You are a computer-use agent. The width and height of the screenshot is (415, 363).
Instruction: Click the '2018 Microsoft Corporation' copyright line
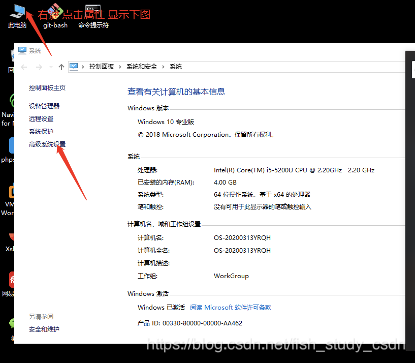click(x=205, y=135)
